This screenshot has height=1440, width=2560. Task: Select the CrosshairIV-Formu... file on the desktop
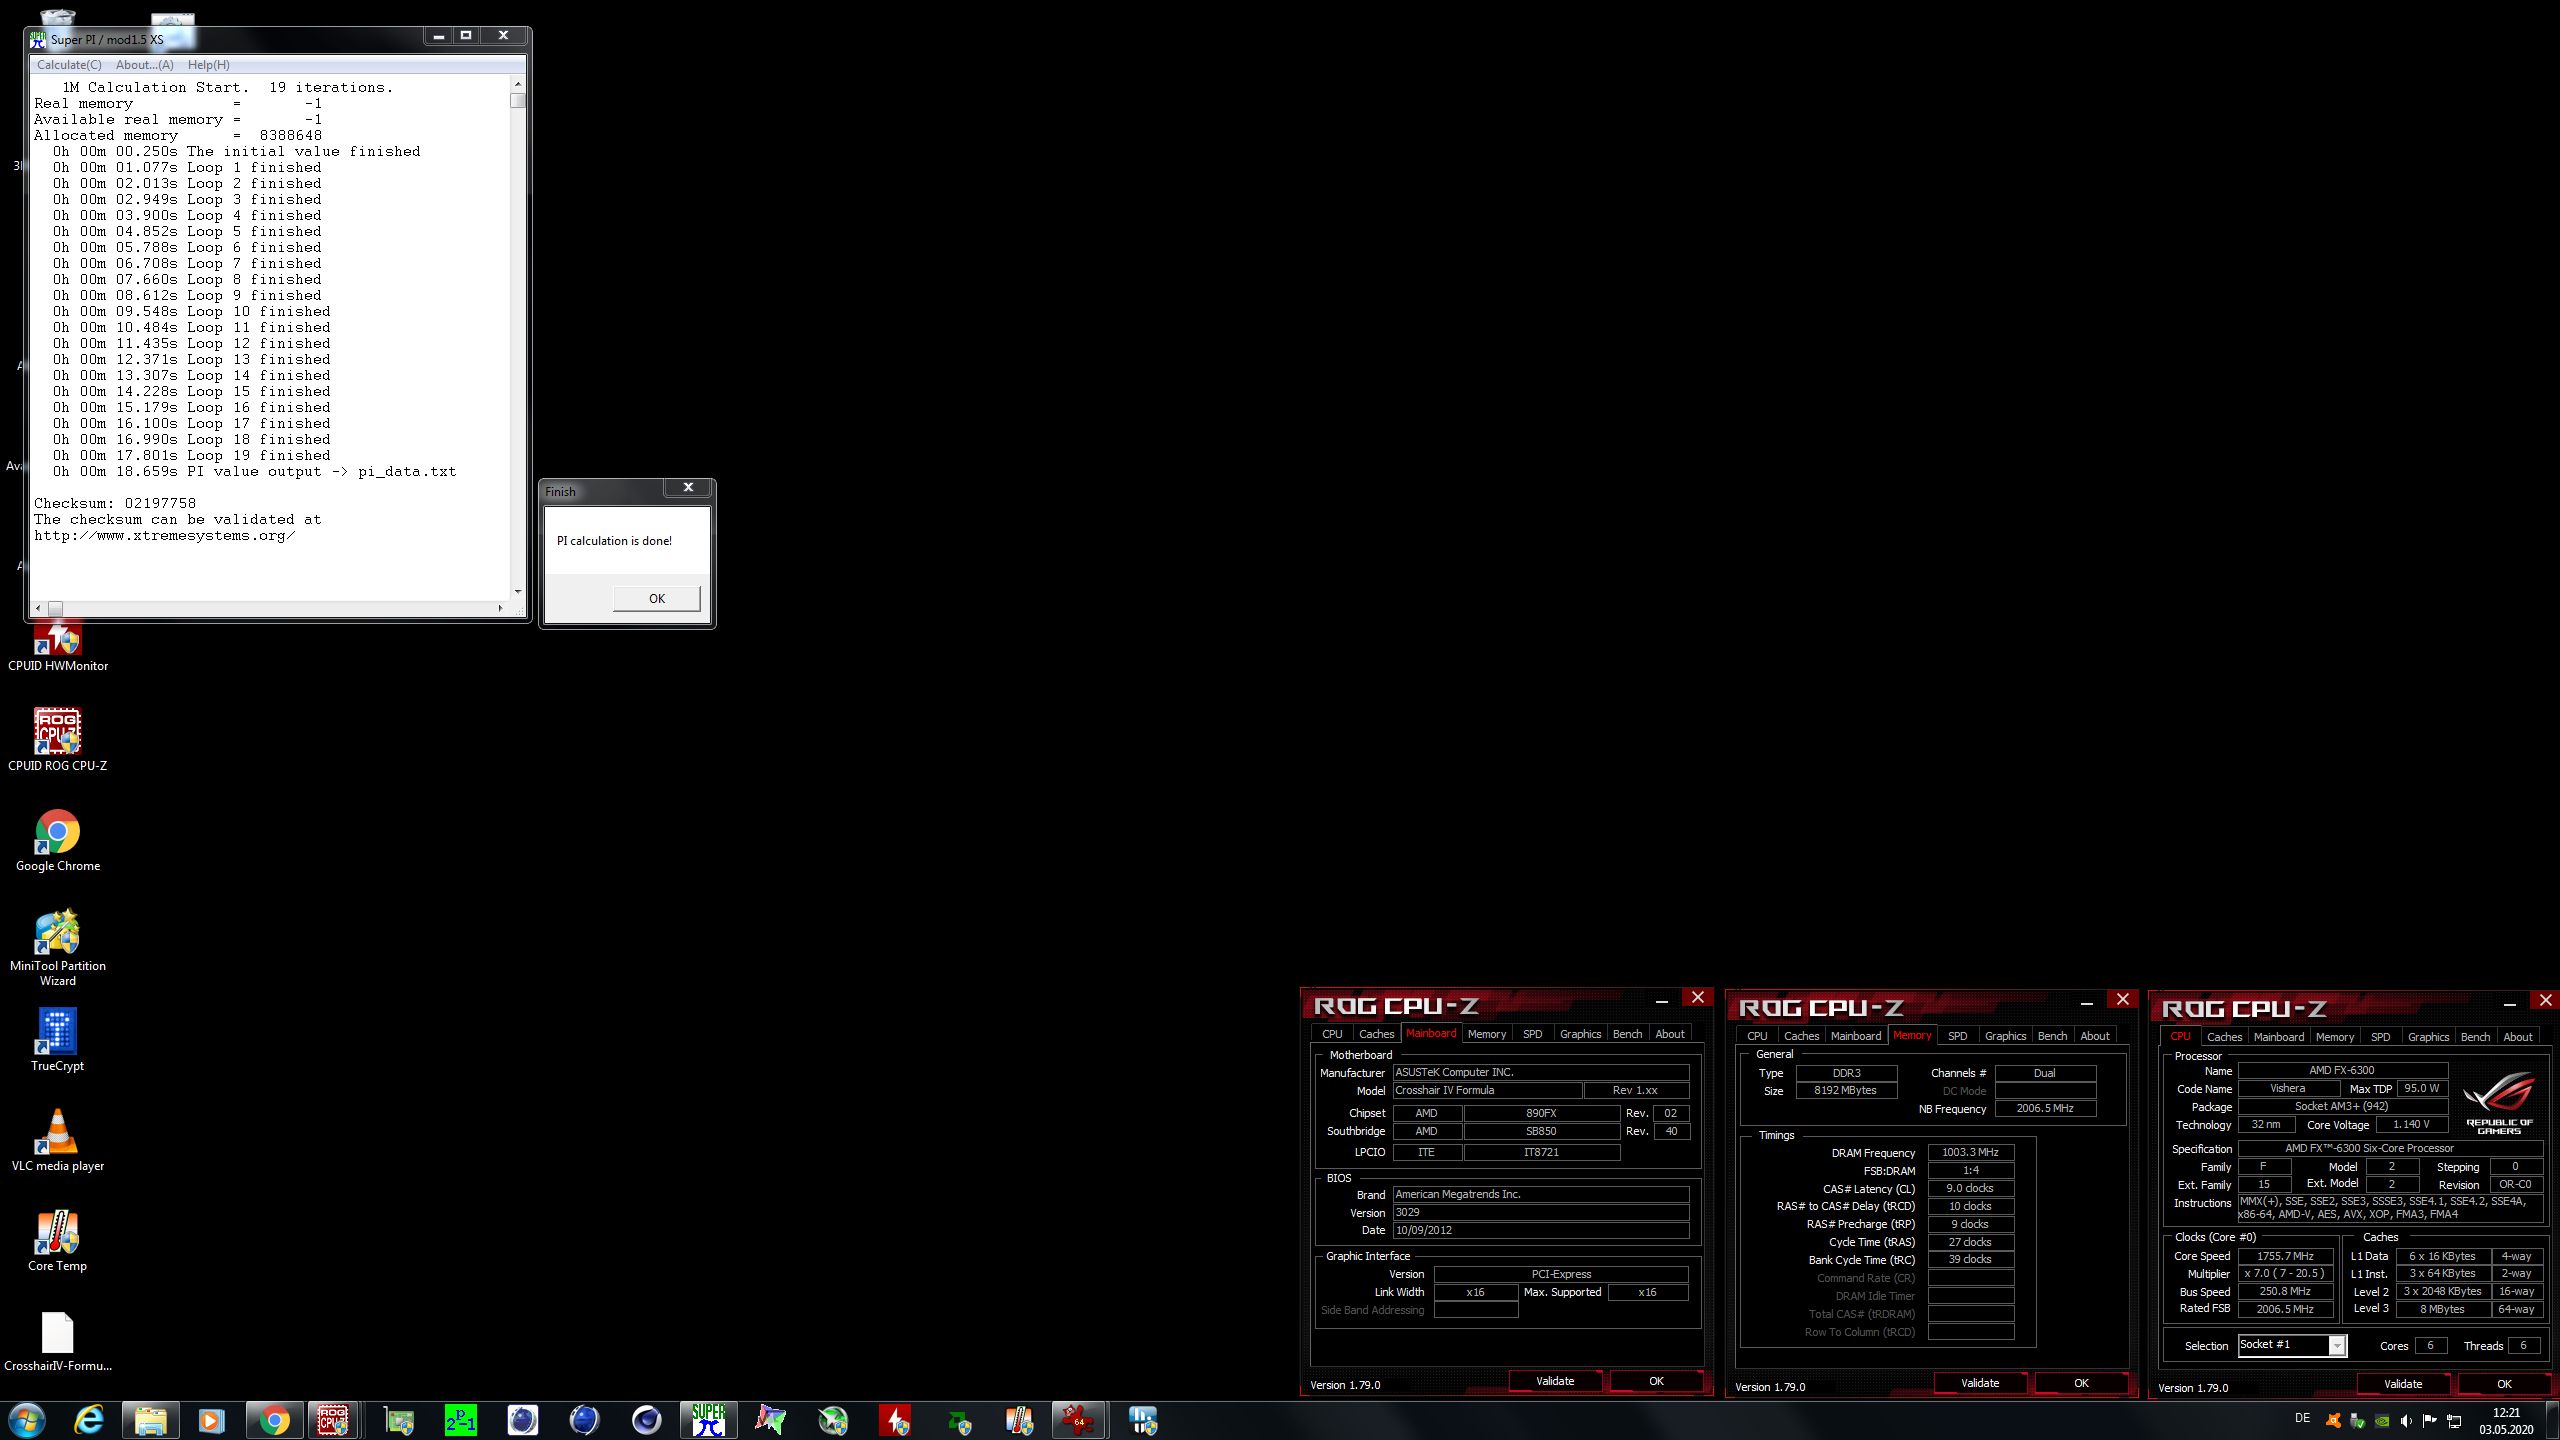coord(58,1342)
